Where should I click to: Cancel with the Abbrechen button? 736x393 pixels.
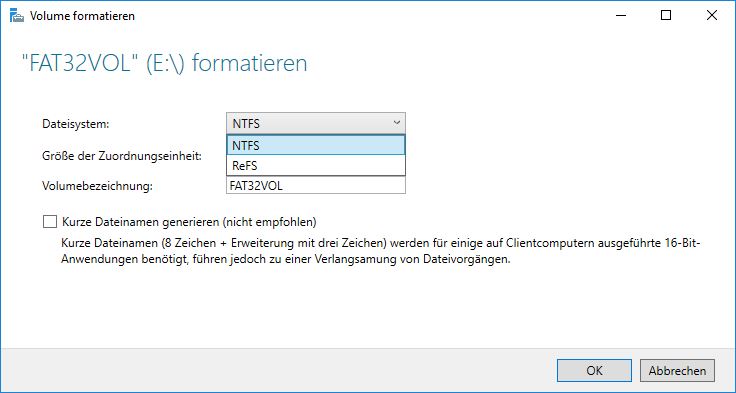(677, 370)
